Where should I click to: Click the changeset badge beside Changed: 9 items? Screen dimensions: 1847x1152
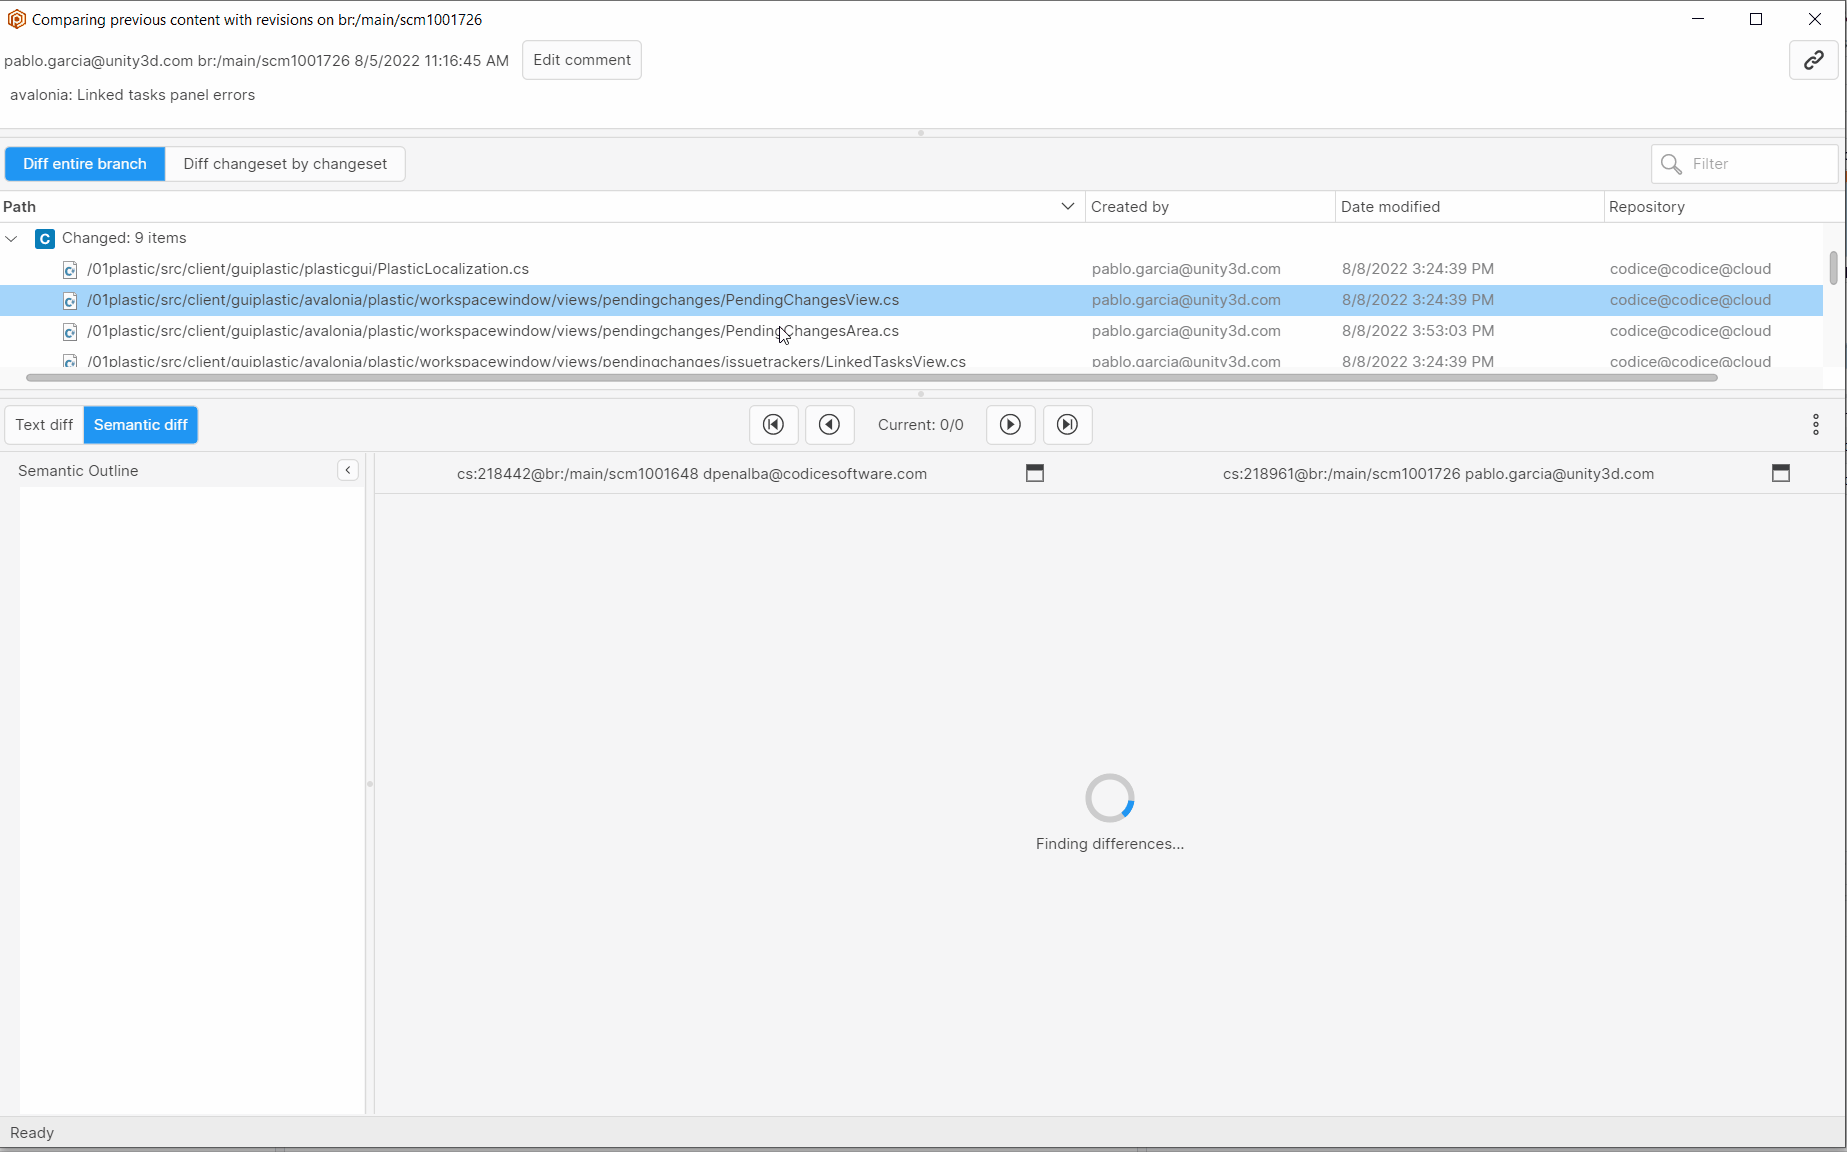click(44, 238)
